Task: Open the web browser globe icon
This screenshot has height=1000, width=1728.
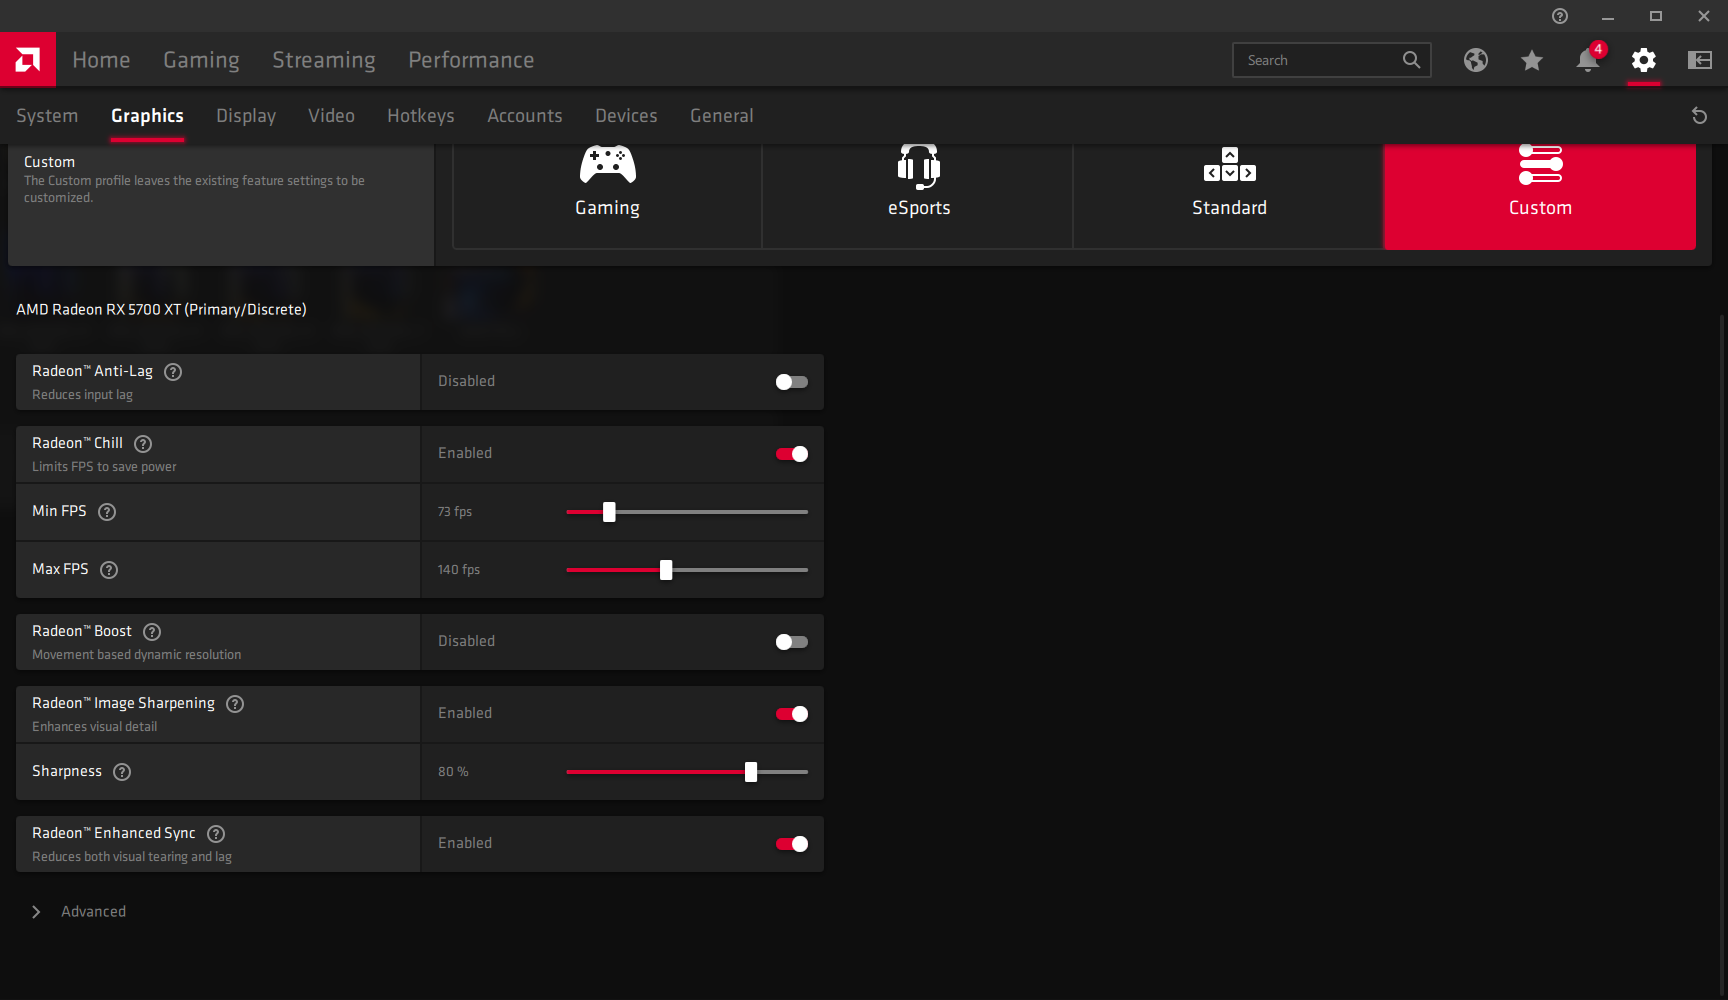Action: 1476,60
